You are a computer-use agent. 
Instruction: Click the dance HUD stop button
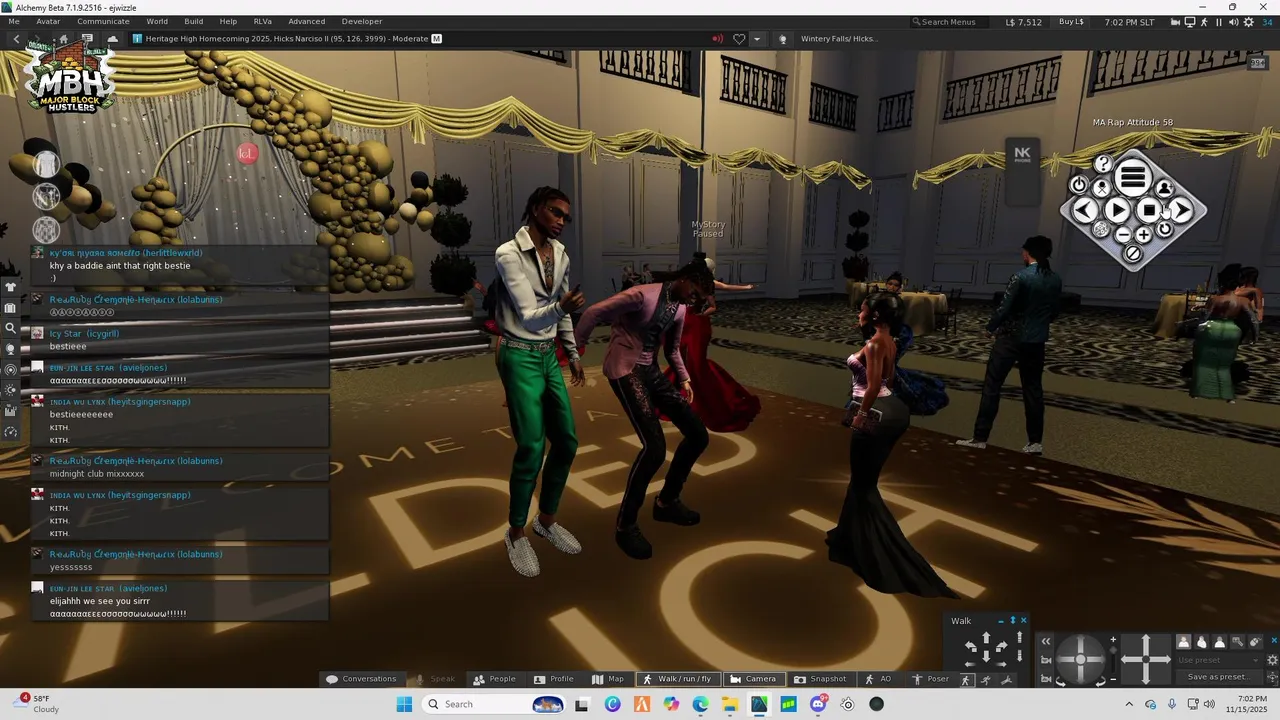click(x=1150, y=210)
